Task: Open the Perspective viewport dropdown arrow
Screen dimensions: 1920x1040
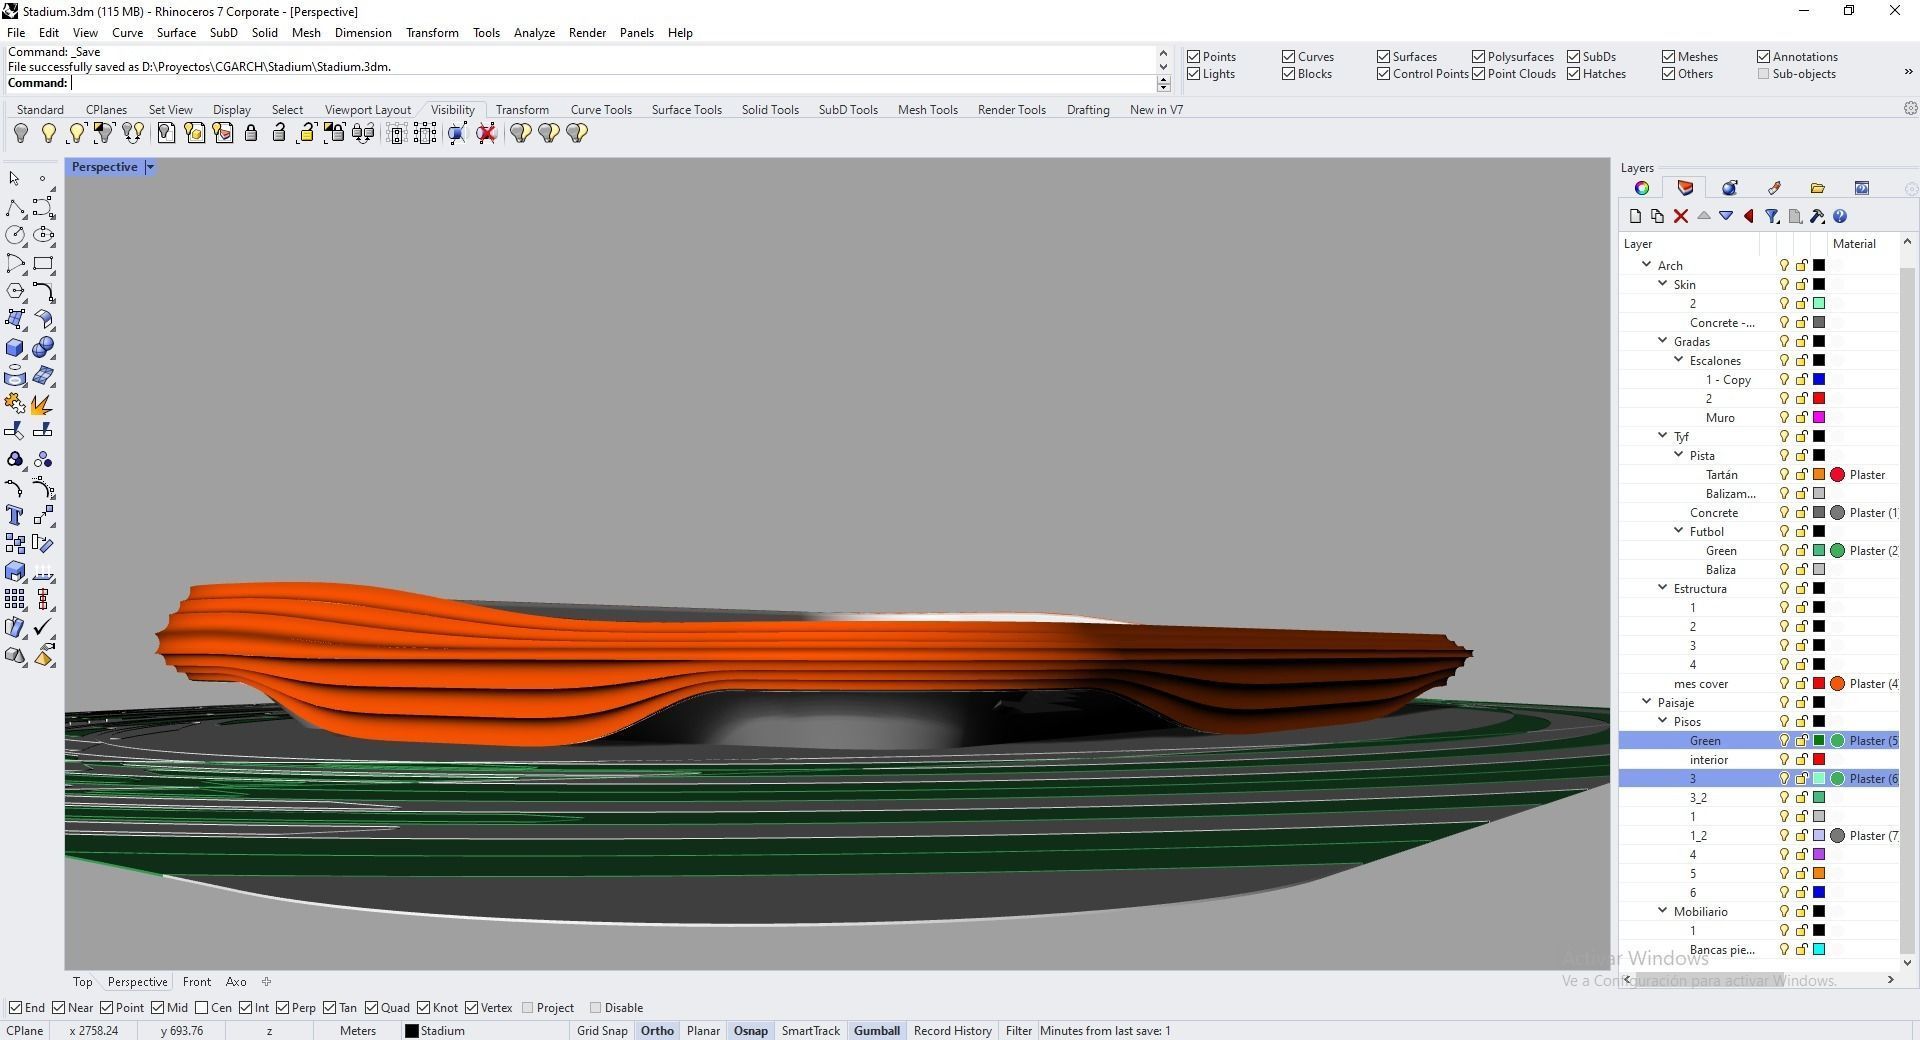Action: coord(150,167)
